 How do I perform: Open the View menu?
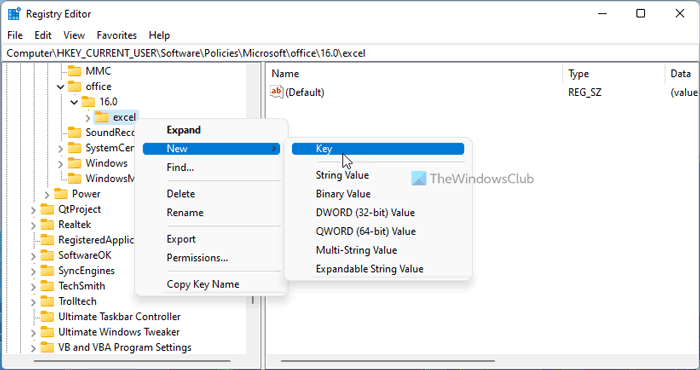(74, 35)
